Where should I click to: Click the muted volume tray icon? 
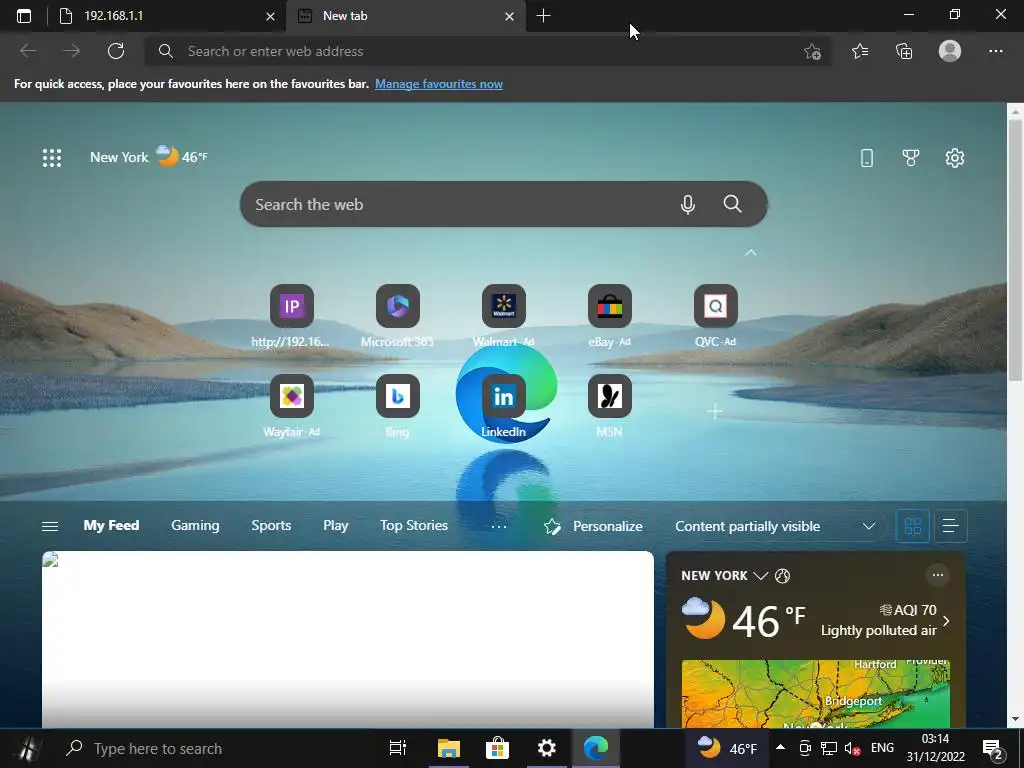(852, 748)
